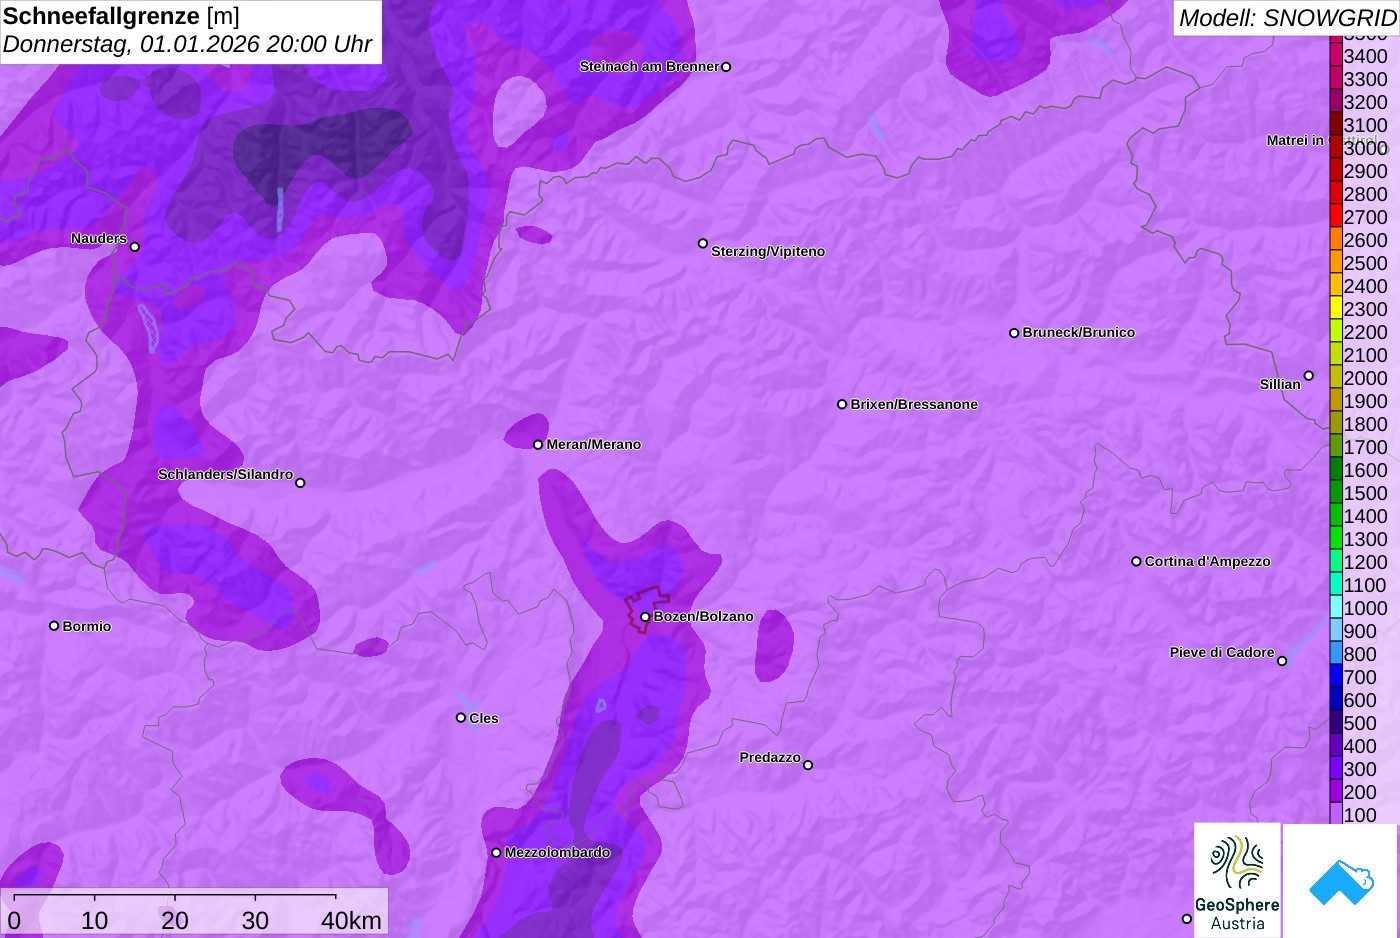The image size is (1400, 938).
Task: Click the date Donnerstag, 01.01.2026 20:00 Uhr
Action: 187,44
